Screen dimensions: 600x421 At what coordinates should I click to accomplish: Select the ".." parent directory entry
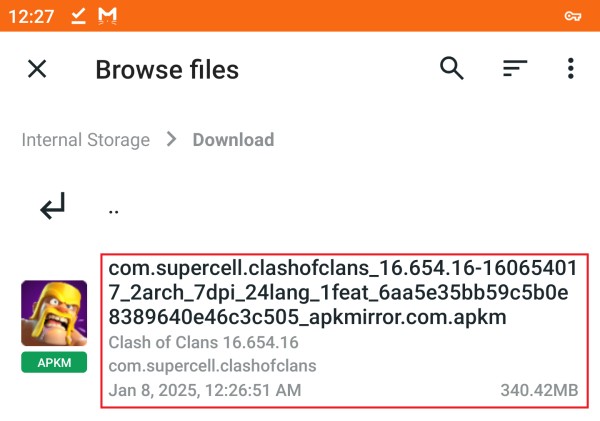(x=114, y=211)
